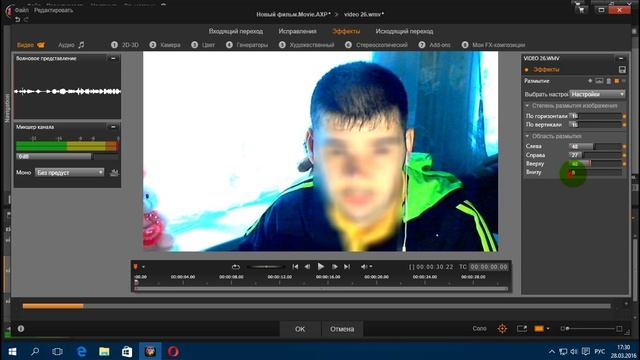
Task: Click the orange target icon near Соло
Action: point(502,329)
